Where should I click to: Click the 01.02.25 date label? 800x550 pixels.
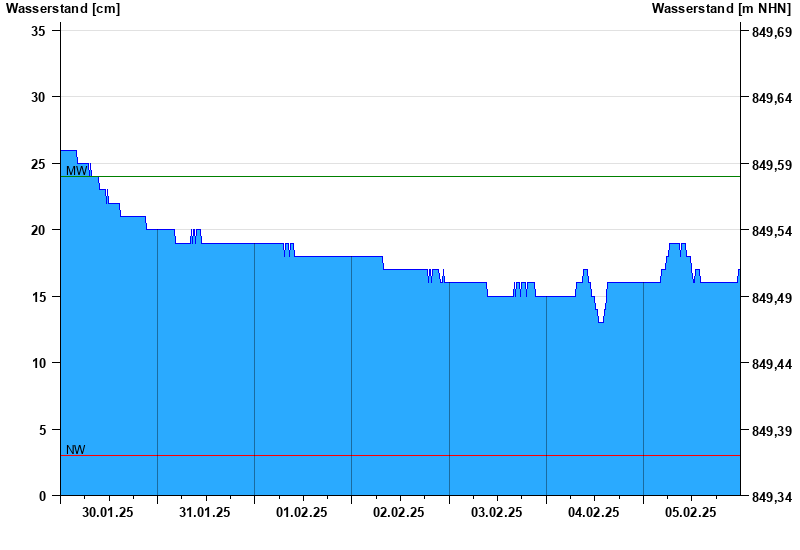point(302,512)
